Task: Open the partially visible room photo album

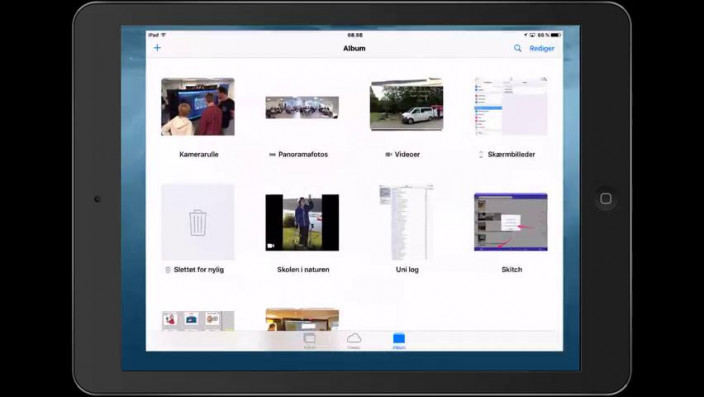Action: (302, 319)
